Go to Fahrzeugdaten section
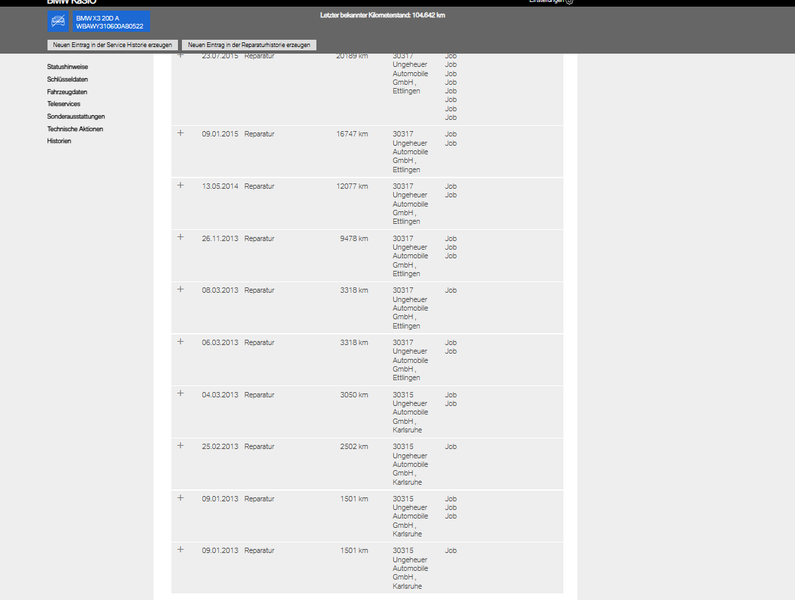 click(67, 92)
